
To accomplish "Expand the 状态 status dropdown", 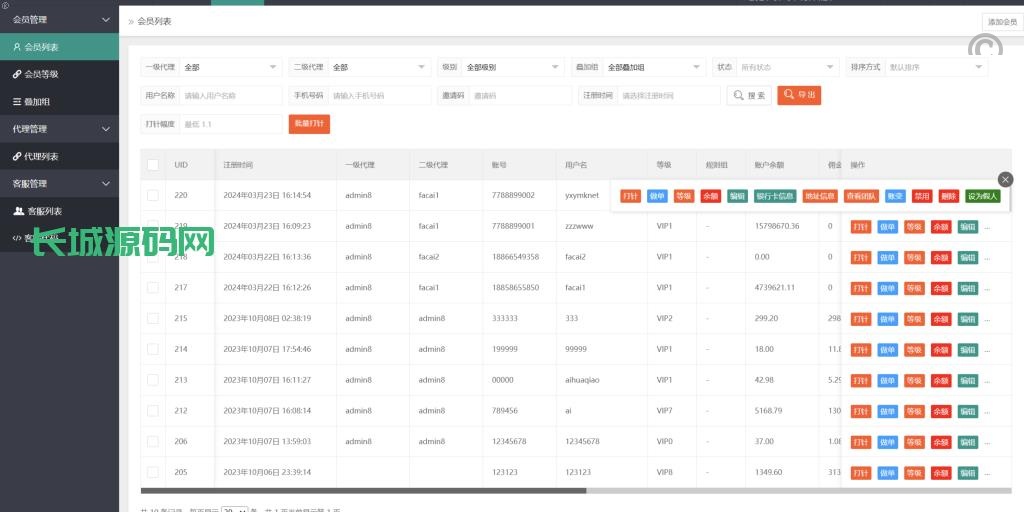I will coord(786,67).
